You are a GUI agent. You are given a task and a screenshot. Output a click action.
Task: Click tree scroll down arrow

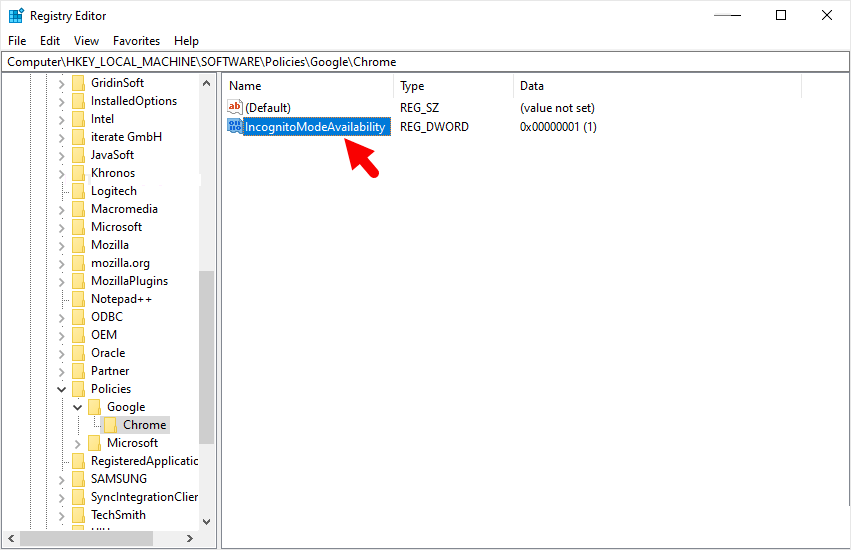[206, 522]
